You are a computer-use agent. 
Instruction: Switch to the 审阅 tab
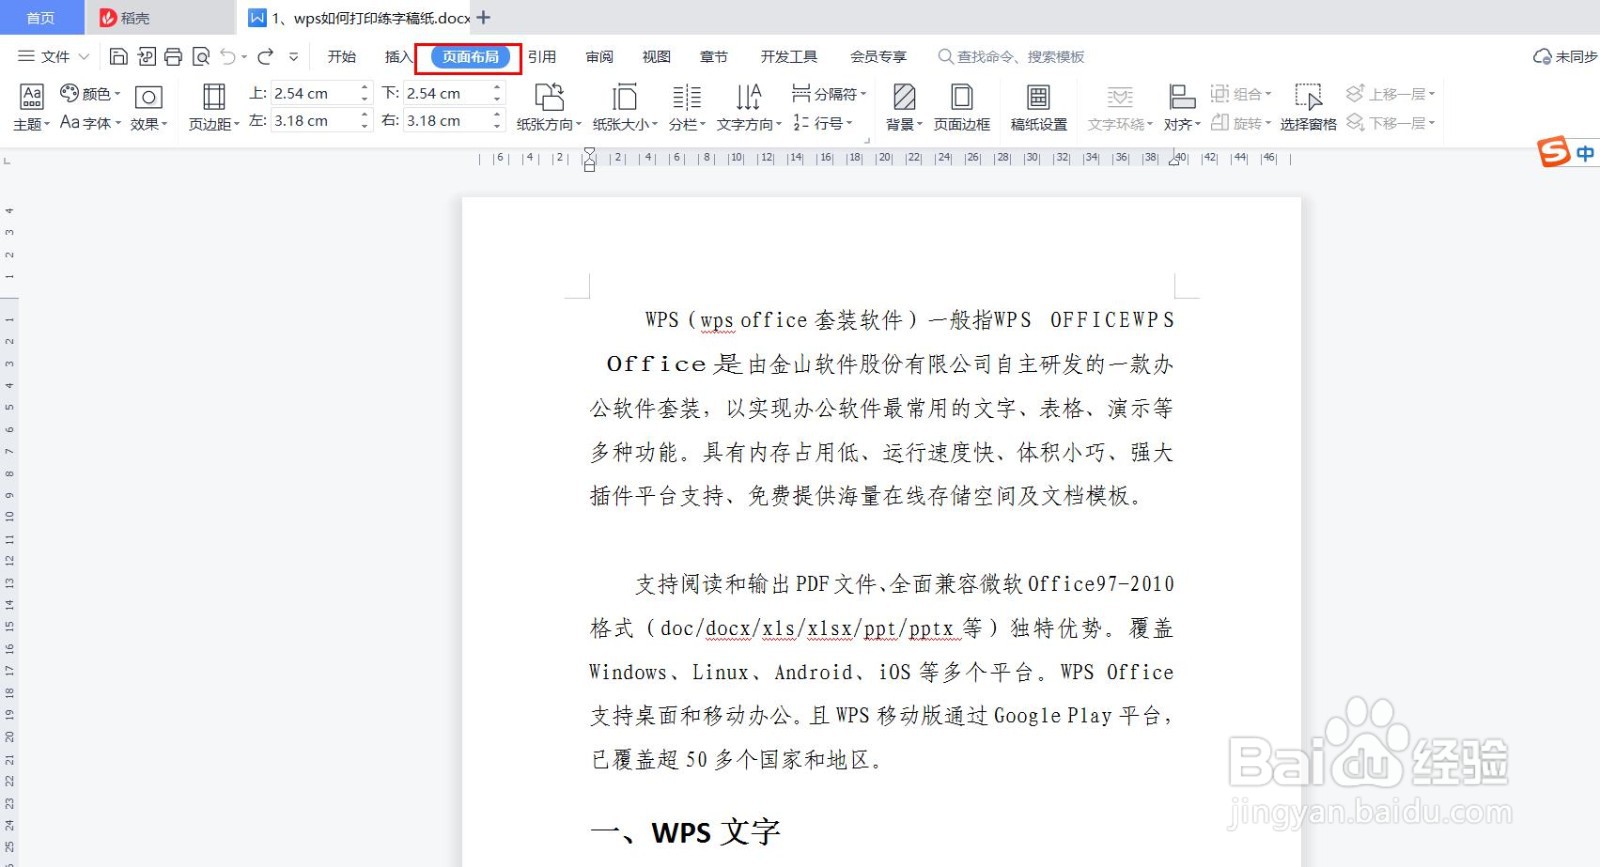(x=600, y=57)
